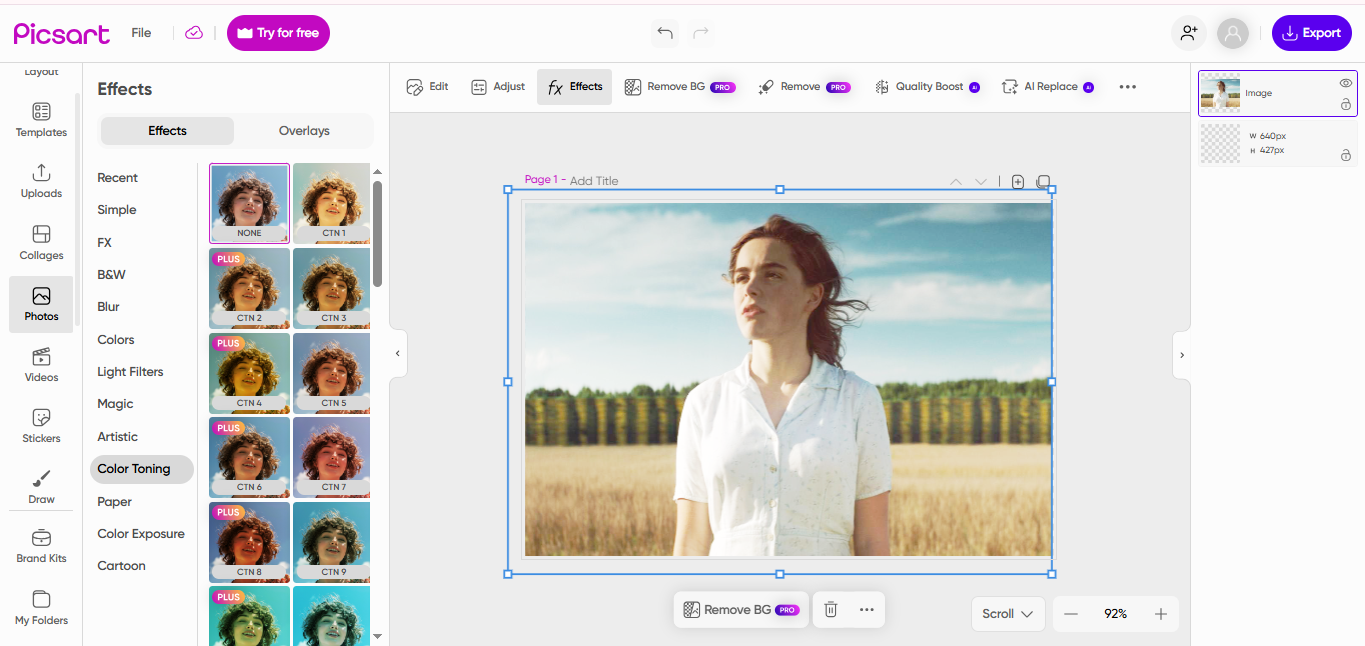1365x646 pixels.
Task: Apply the NONE effect thumbnail
Action: [x=249, y=204]
